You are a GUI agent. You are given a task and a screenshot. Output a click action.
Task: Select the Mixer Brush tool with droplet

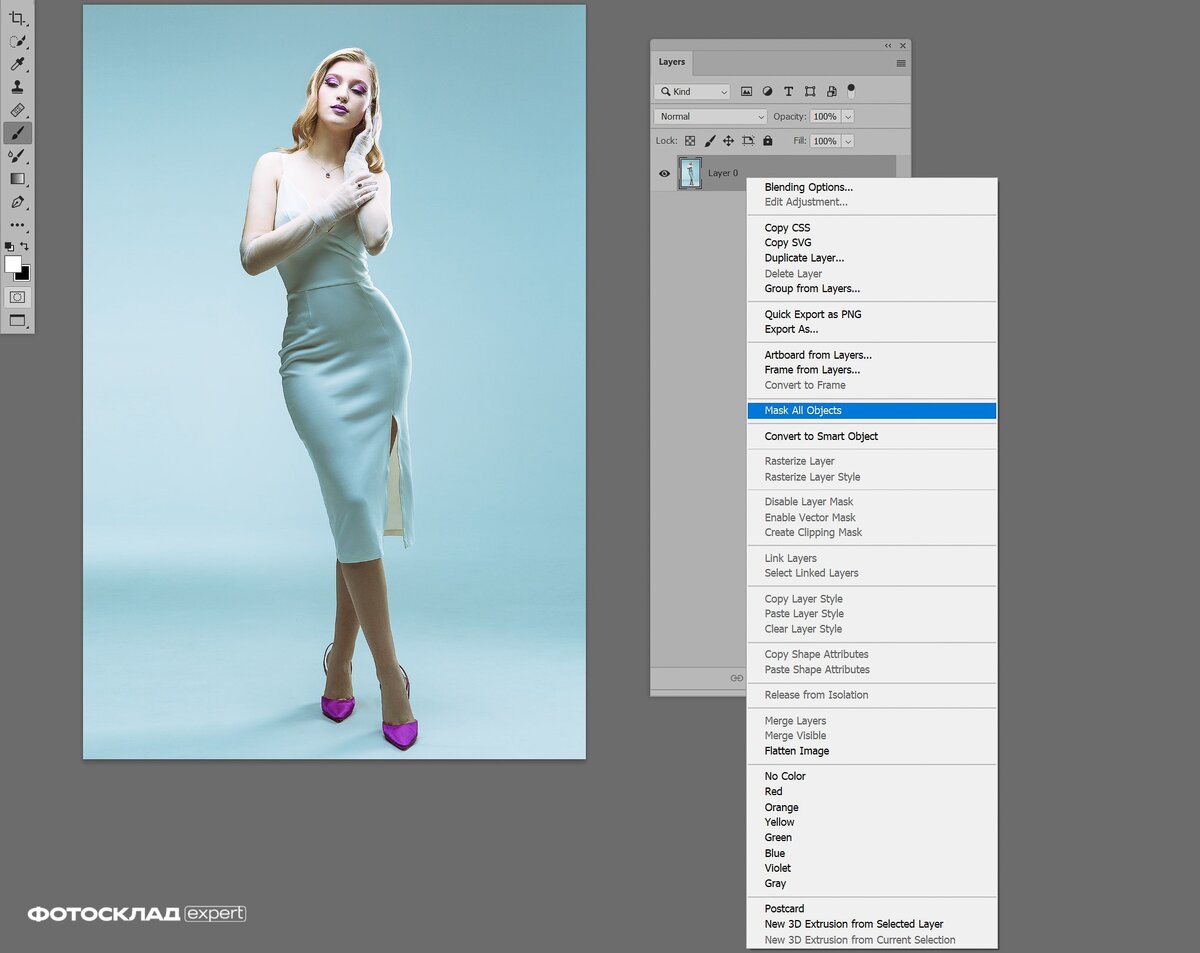coord(17,156)
